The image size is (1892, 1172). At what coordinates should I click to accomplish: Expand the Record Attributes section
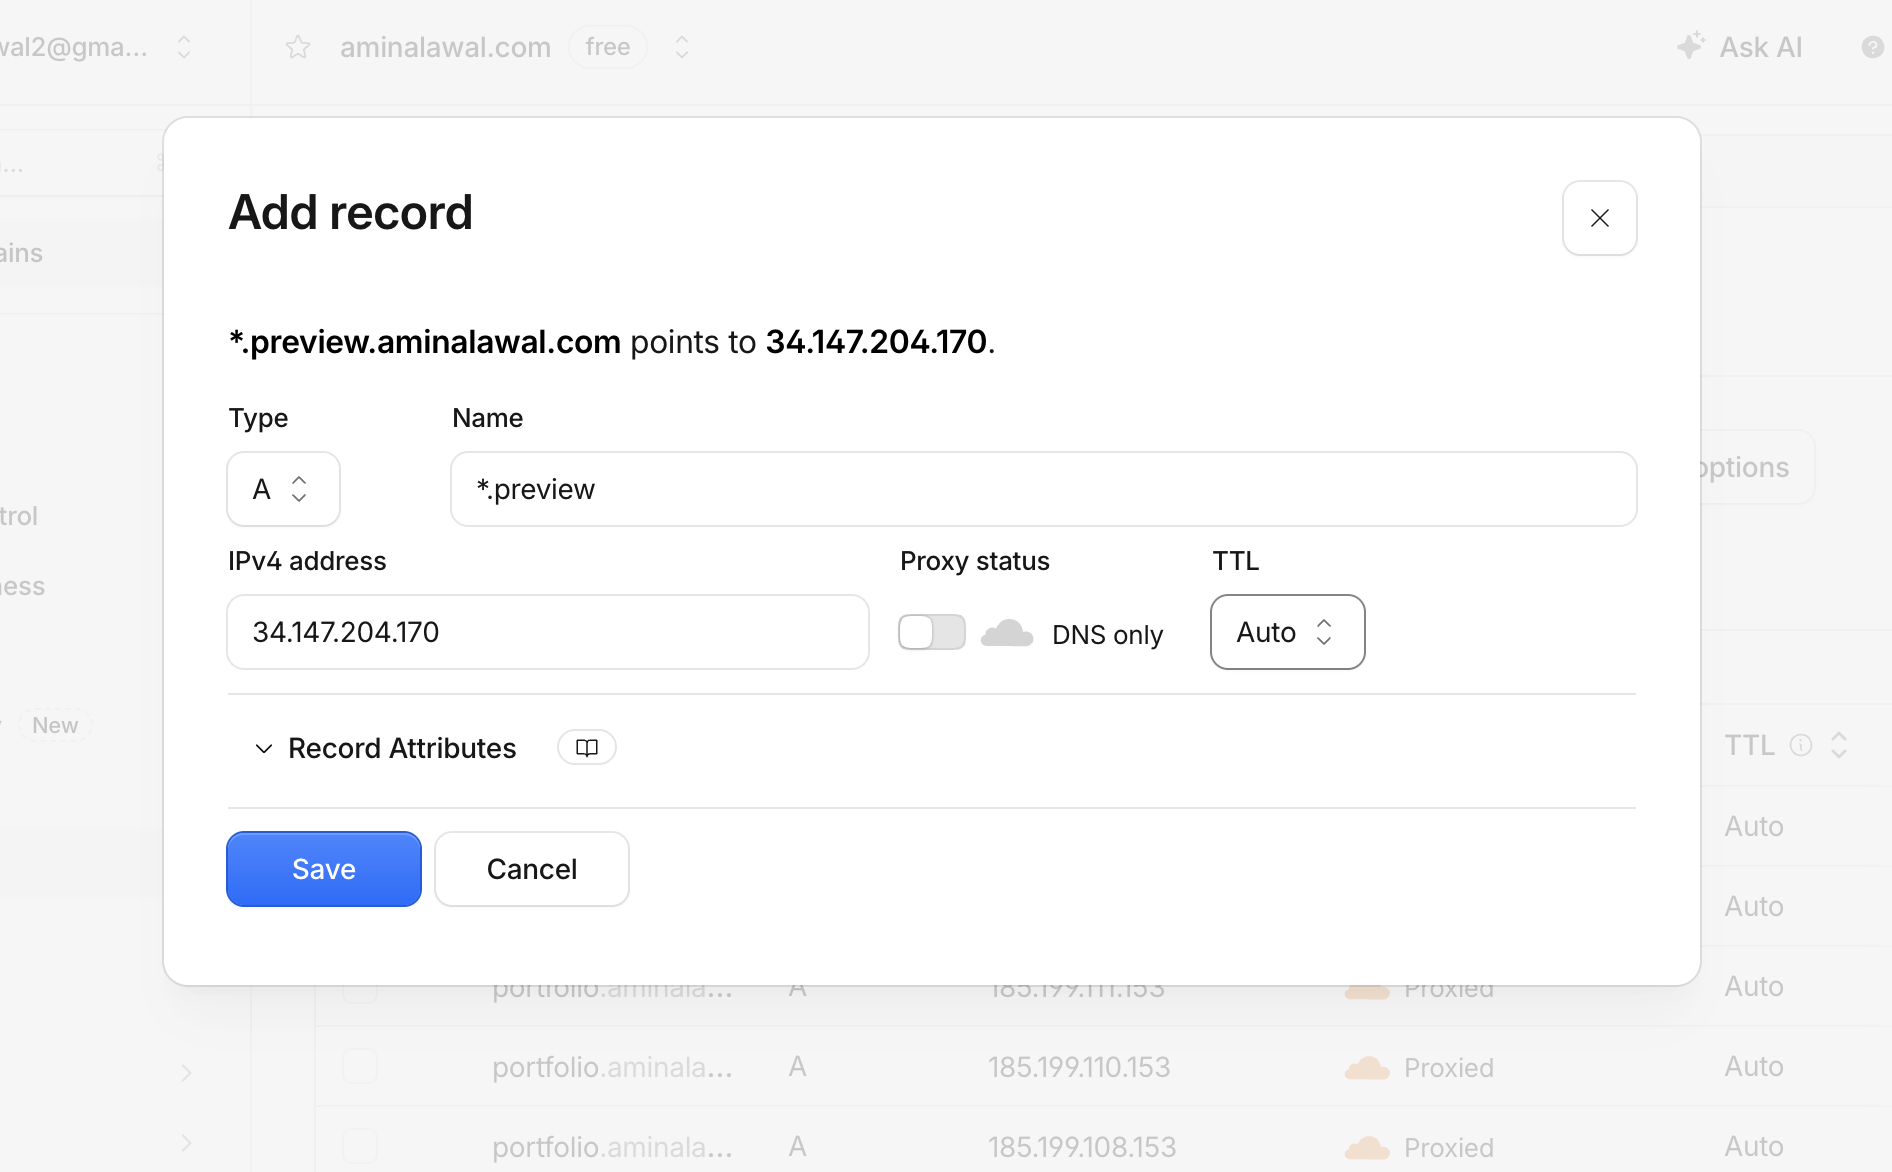[x=385, y=748]
